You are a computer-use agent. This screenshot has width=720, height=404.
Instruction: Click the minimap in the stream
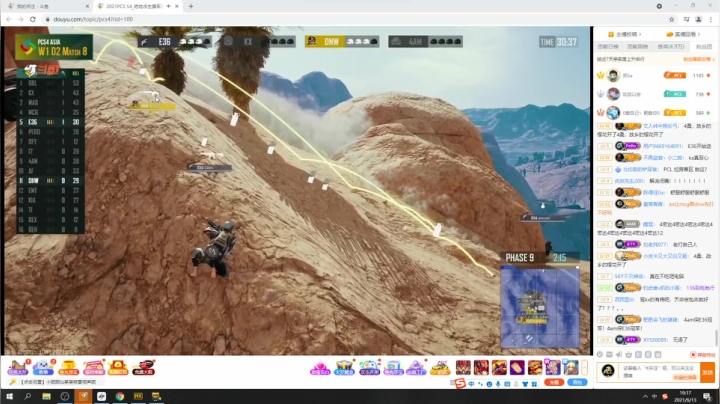tap(540, 307)
